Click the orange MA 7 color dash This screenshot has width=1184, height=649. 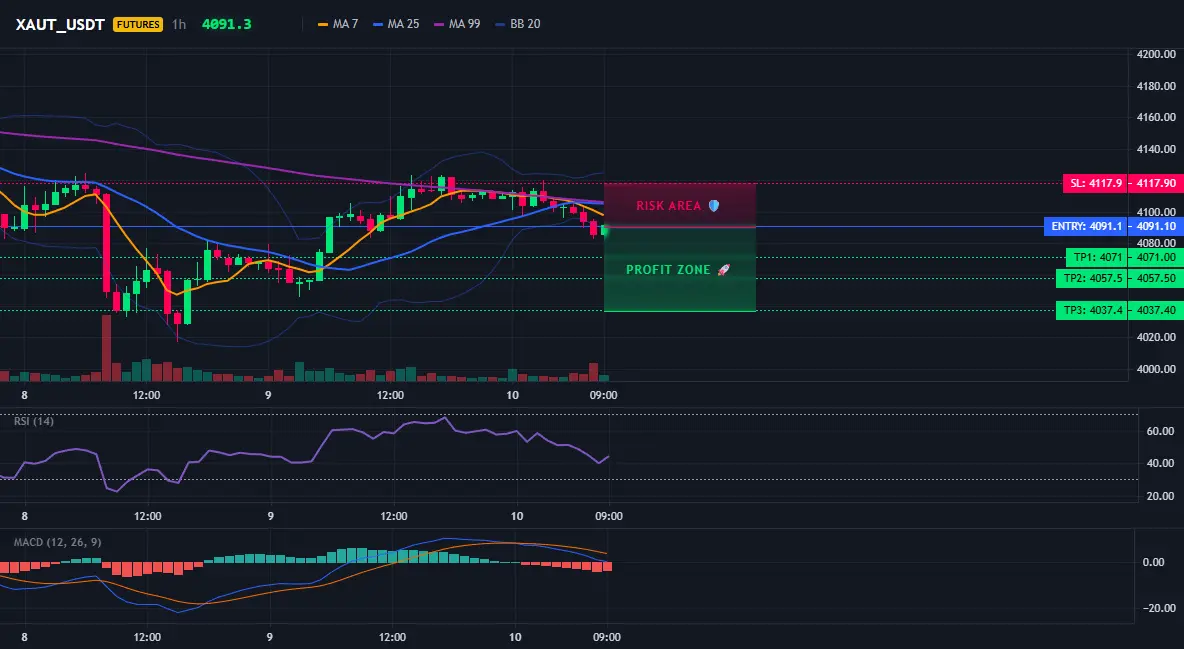[323, 24]
